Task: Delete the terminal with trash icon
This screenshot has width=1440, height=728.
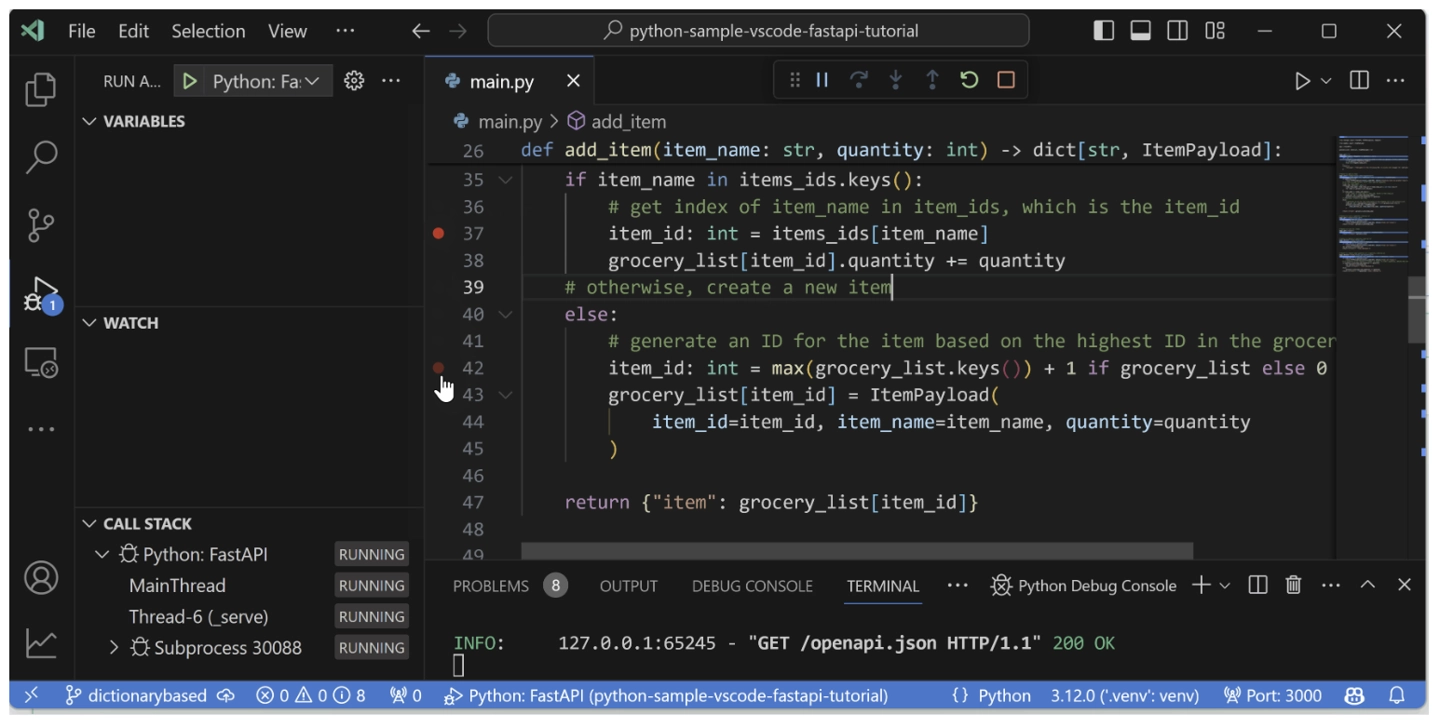Action: tap(1293, 585)
